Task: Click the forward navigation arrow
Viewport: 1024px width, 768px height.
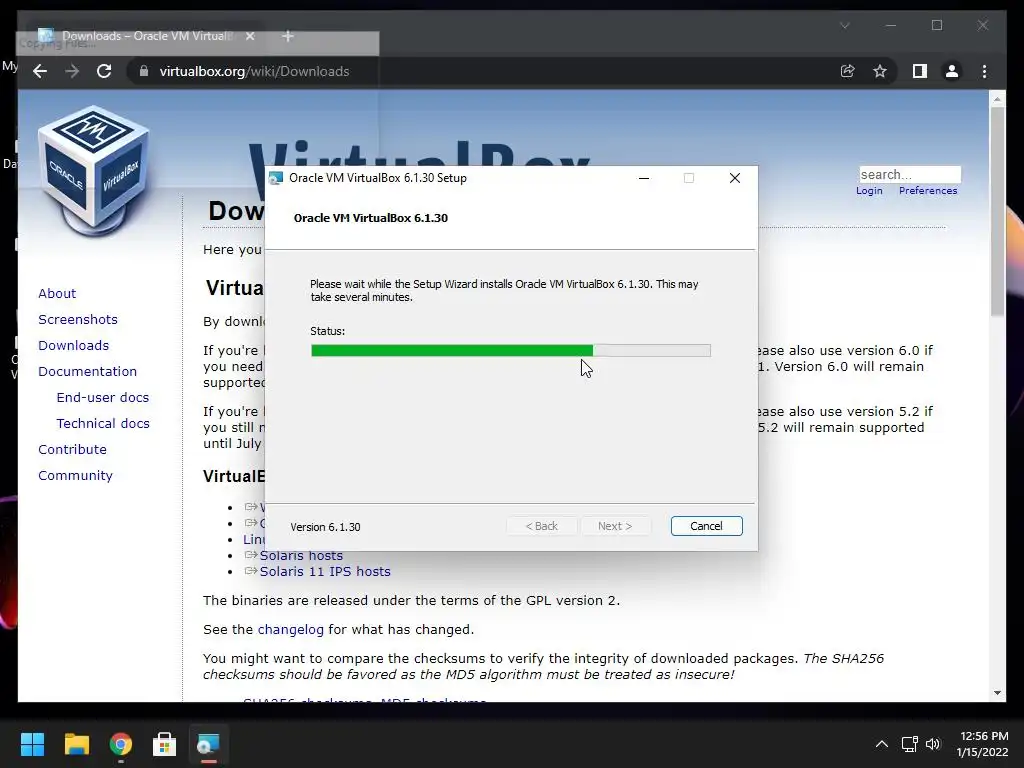Action: tap(72, 71)
